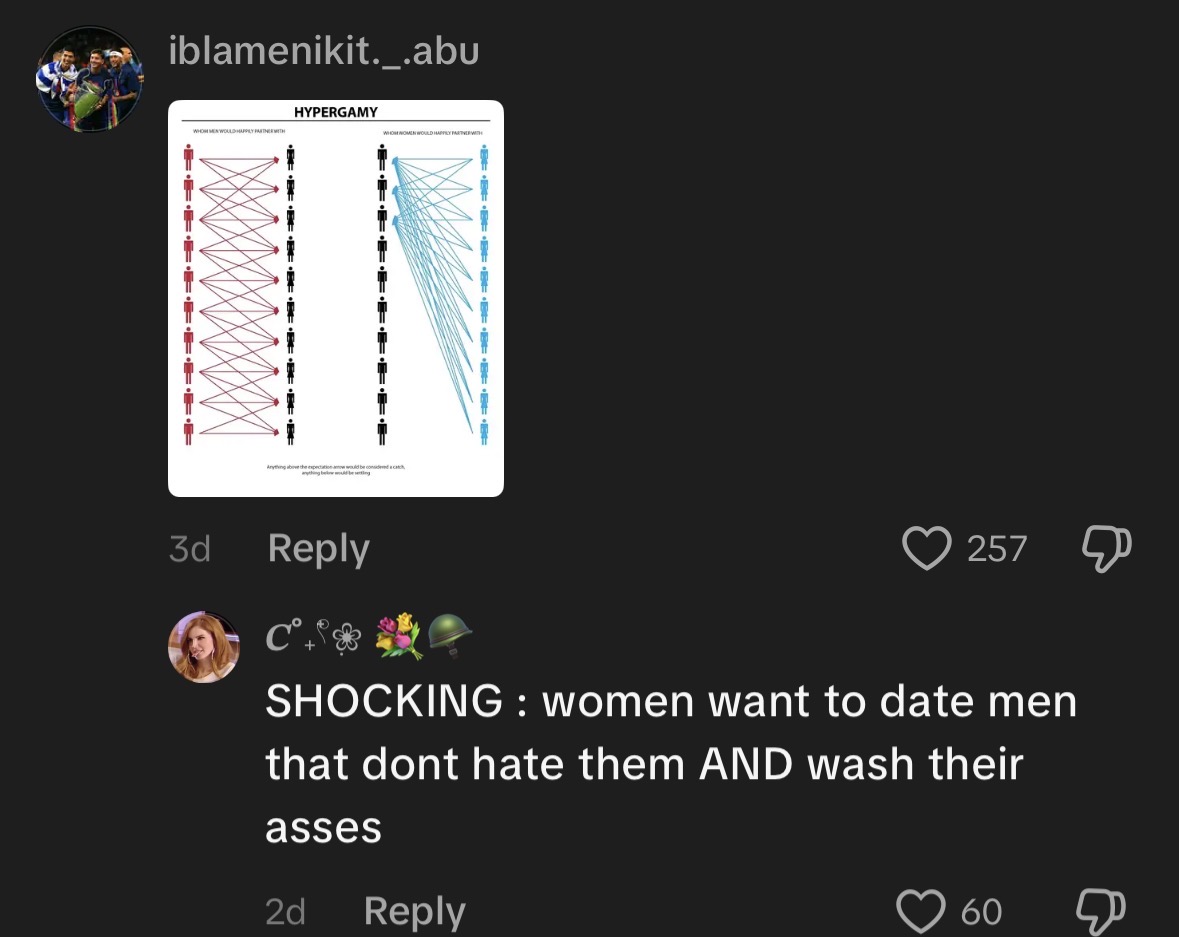1179x937 pixels.
Task: Open the iblamenikit._.abu profile picture
Action: (x=89, y=79)
